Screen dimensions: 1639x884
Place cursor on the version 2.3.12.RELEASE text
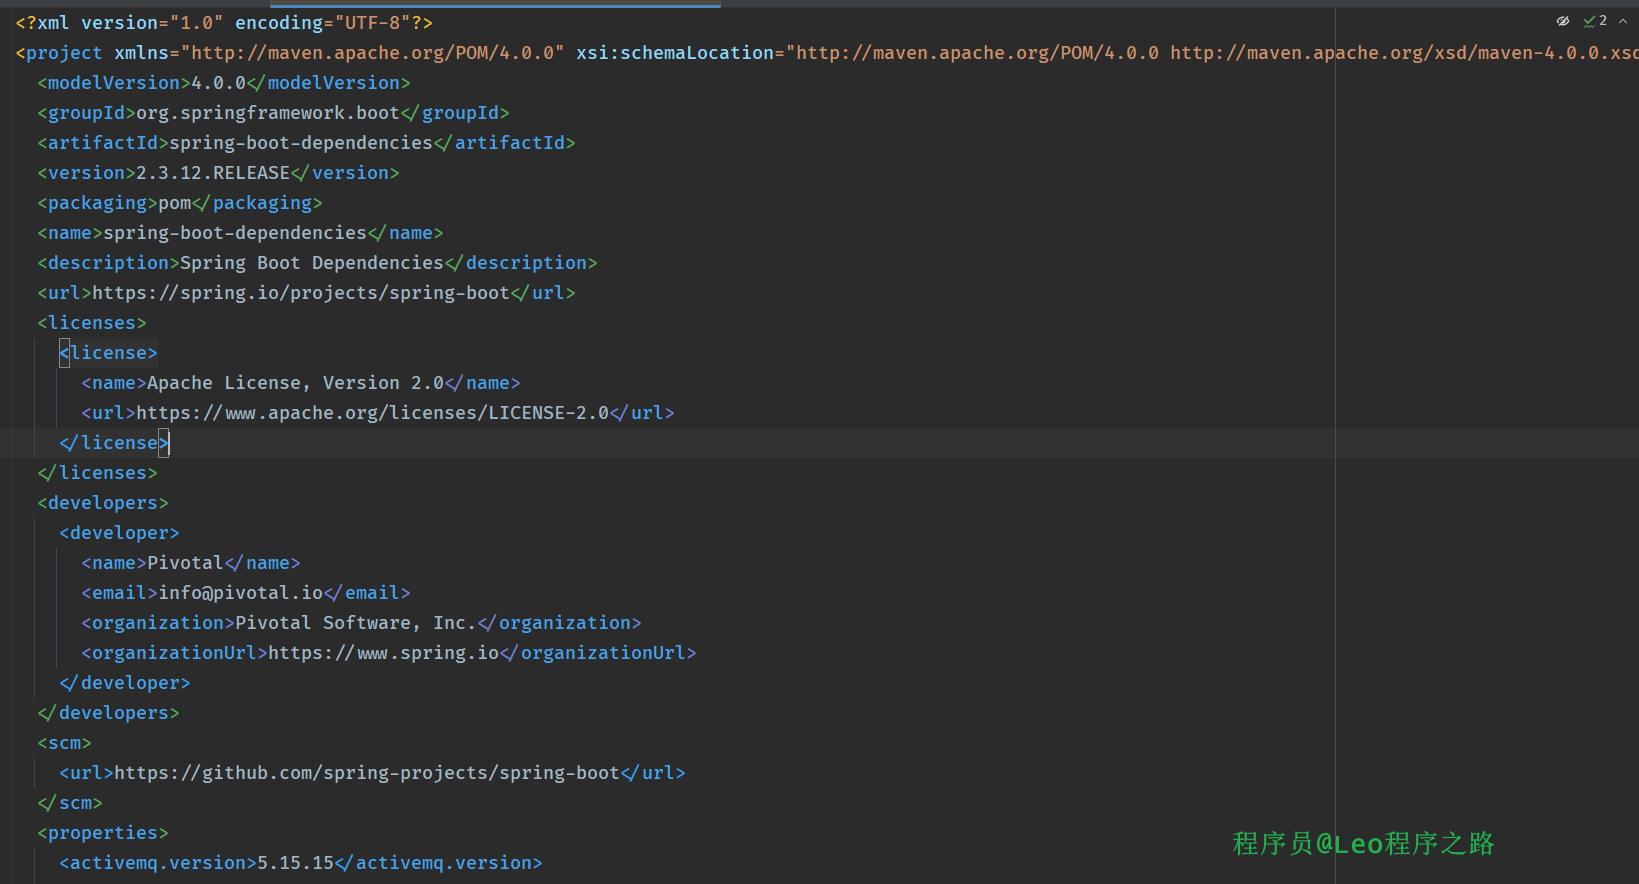coord(212,173)
